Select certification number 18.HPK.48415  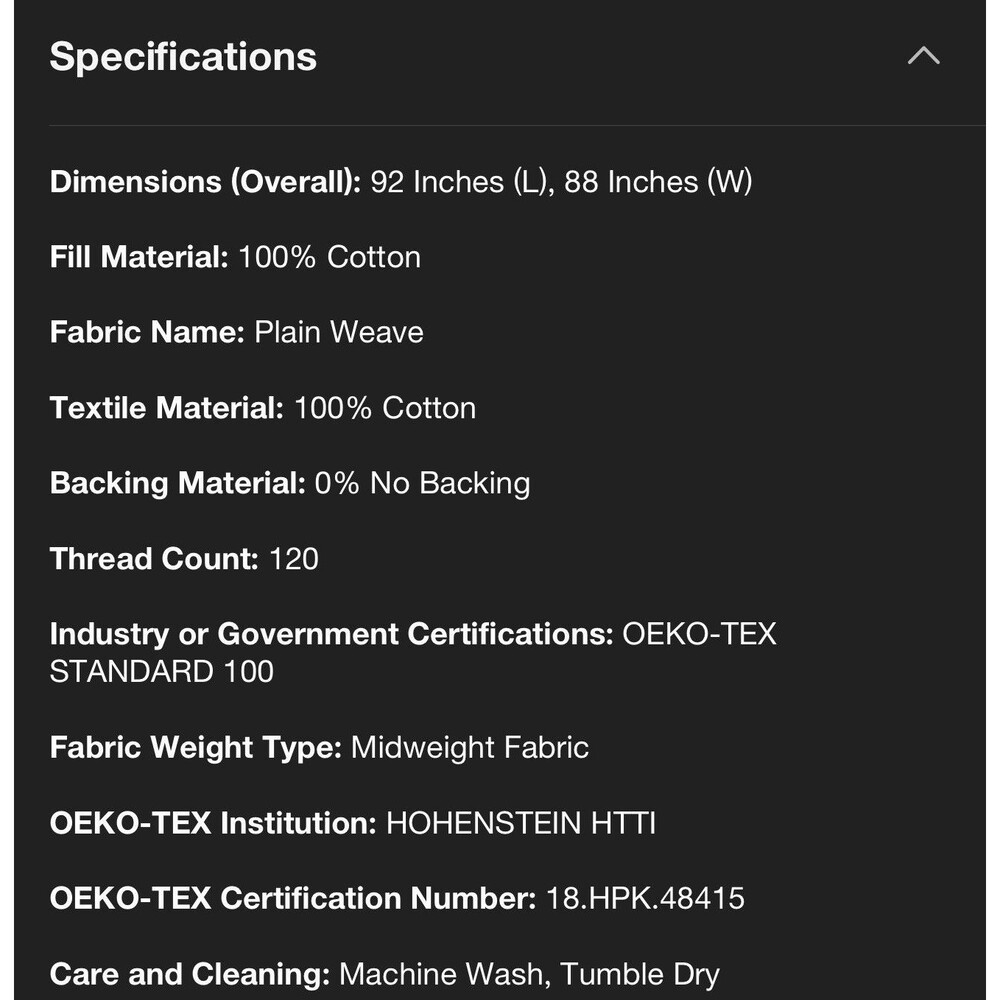(645, 898)
